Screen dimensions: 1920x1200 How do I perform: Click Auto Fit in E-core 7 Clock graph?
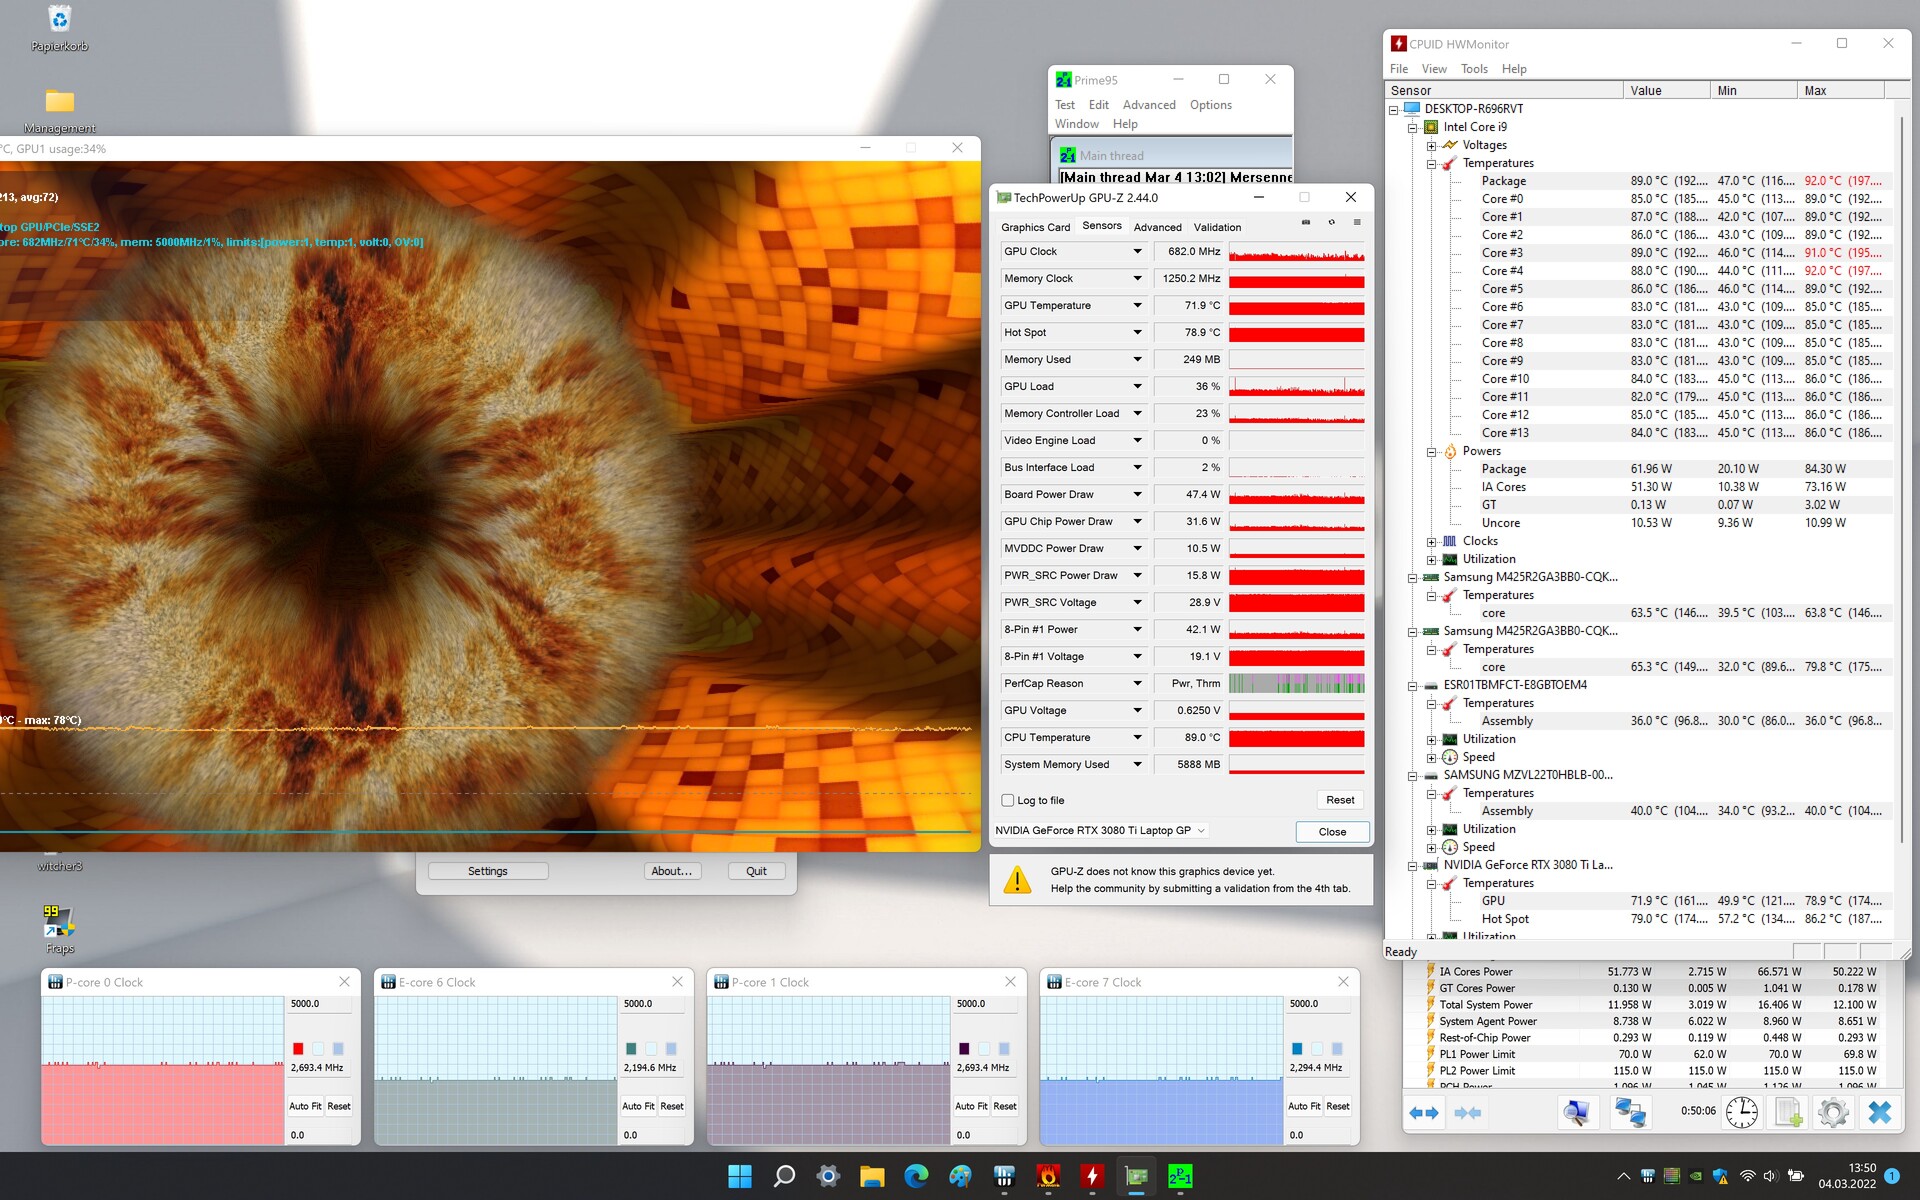[1304, 1106]
